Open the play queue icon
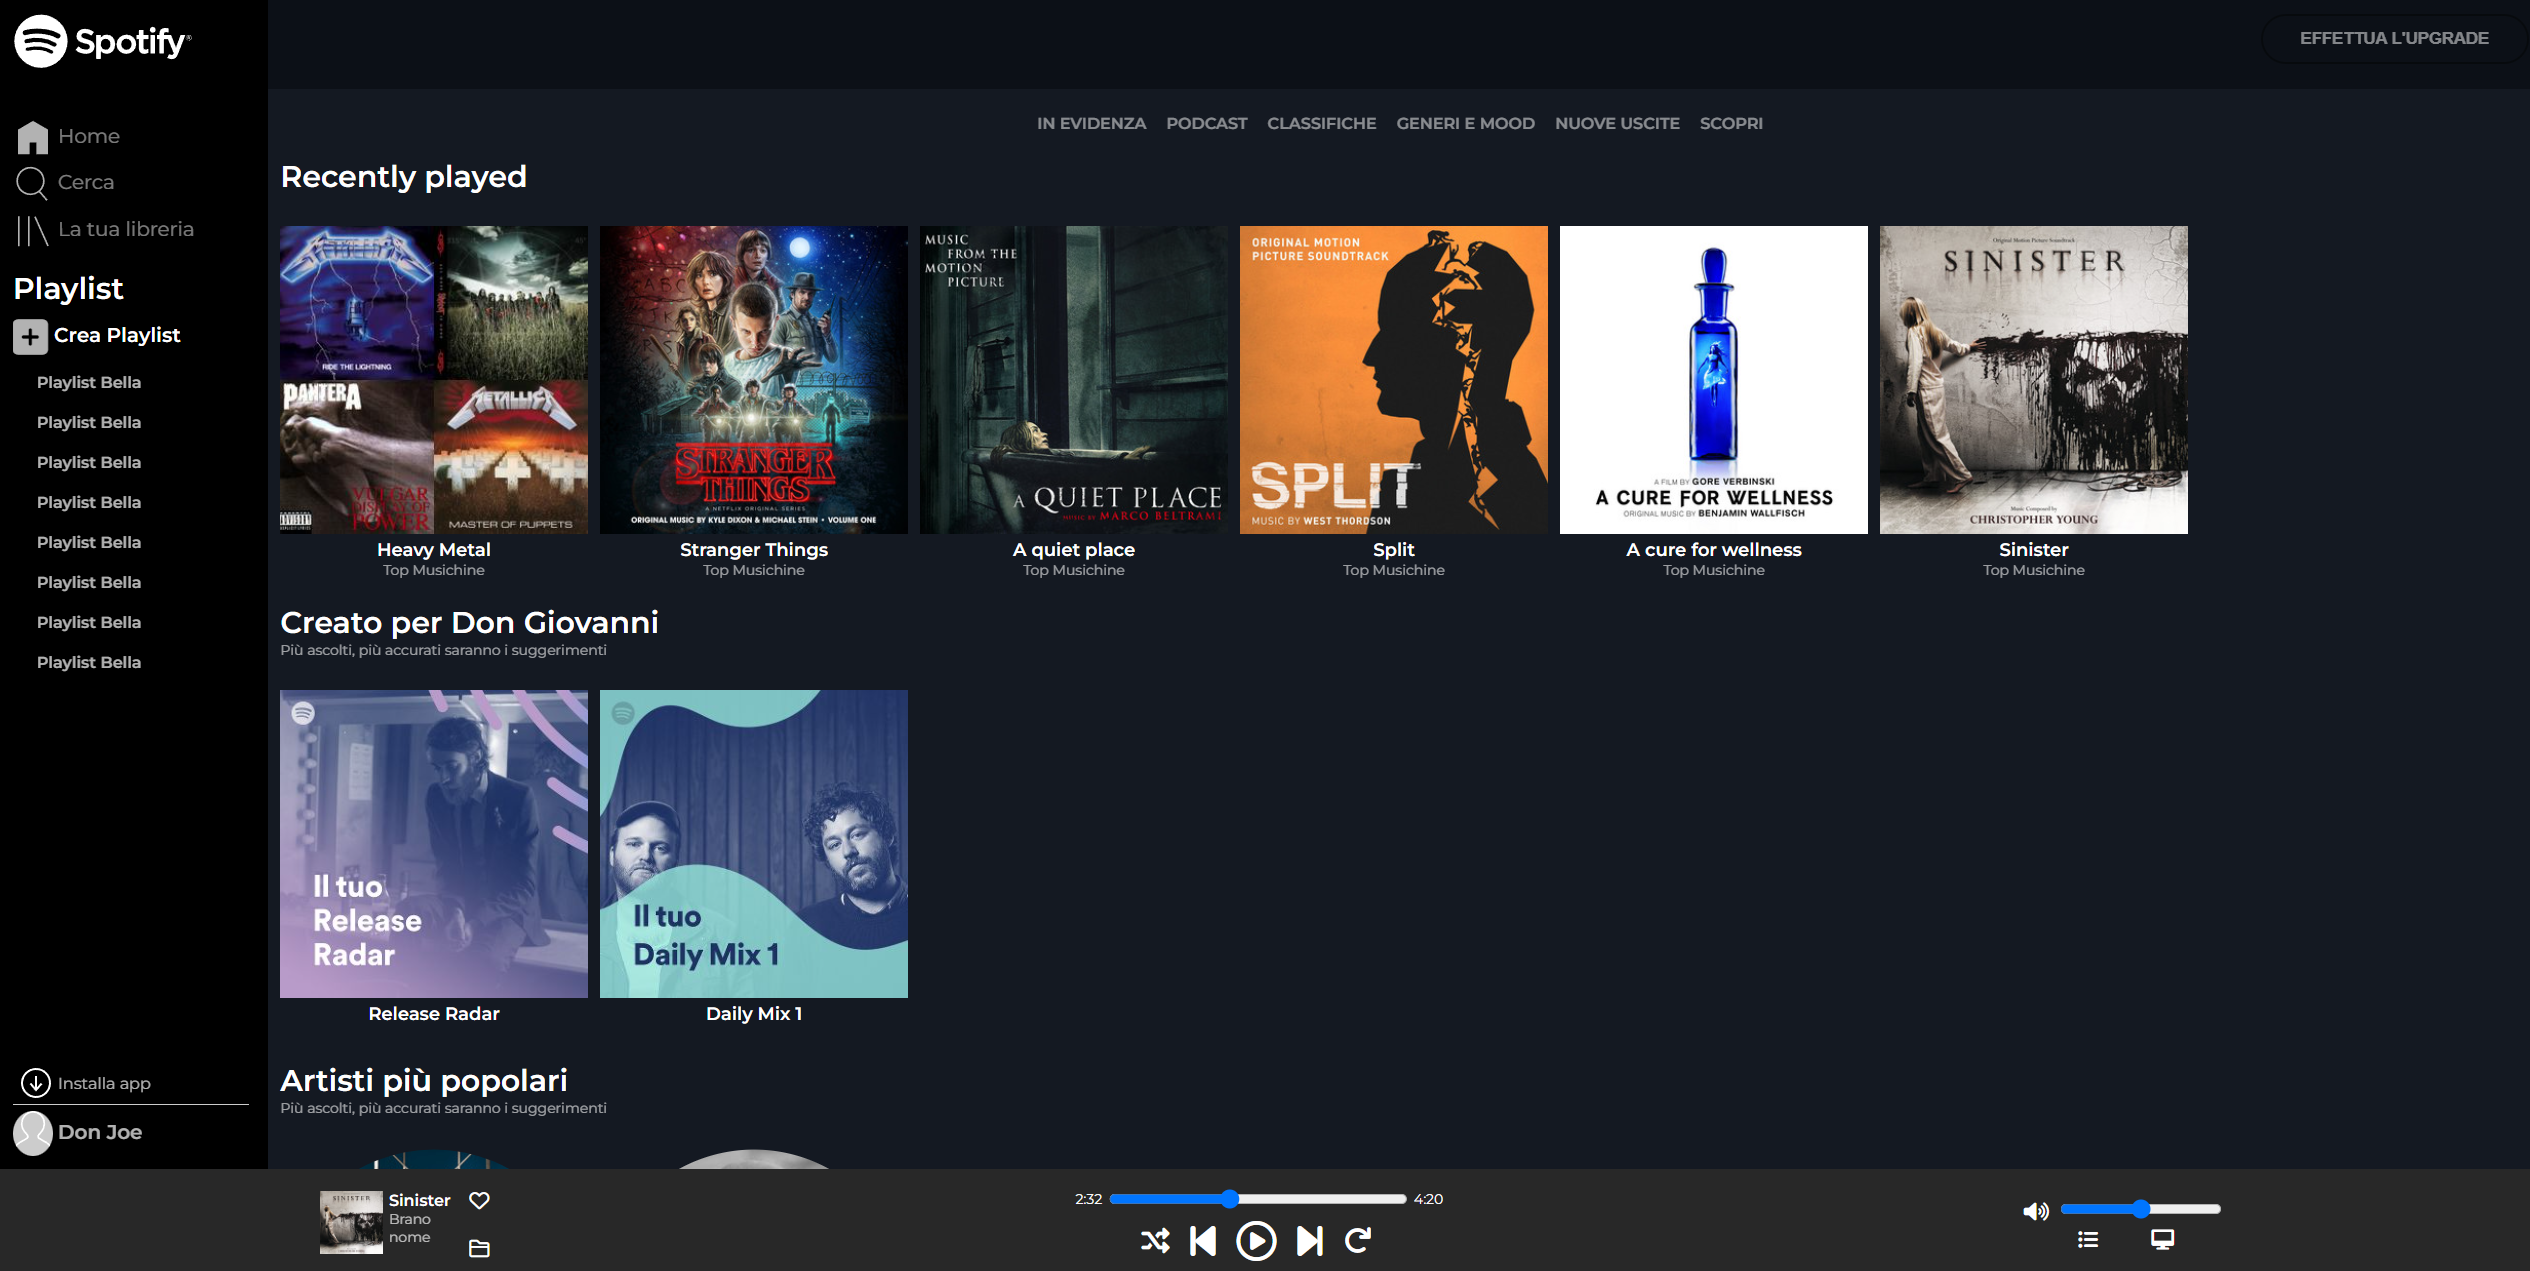This screenshot has width=2530, height=1271. [x=2088, y=1240]
